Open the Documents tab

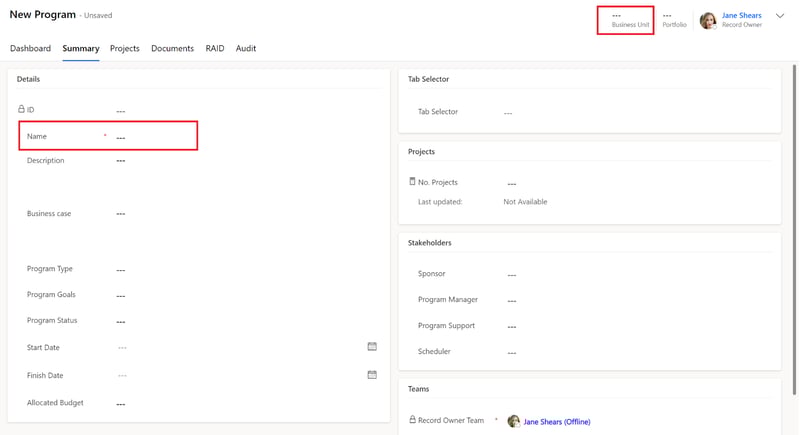[x=172, y=48]
